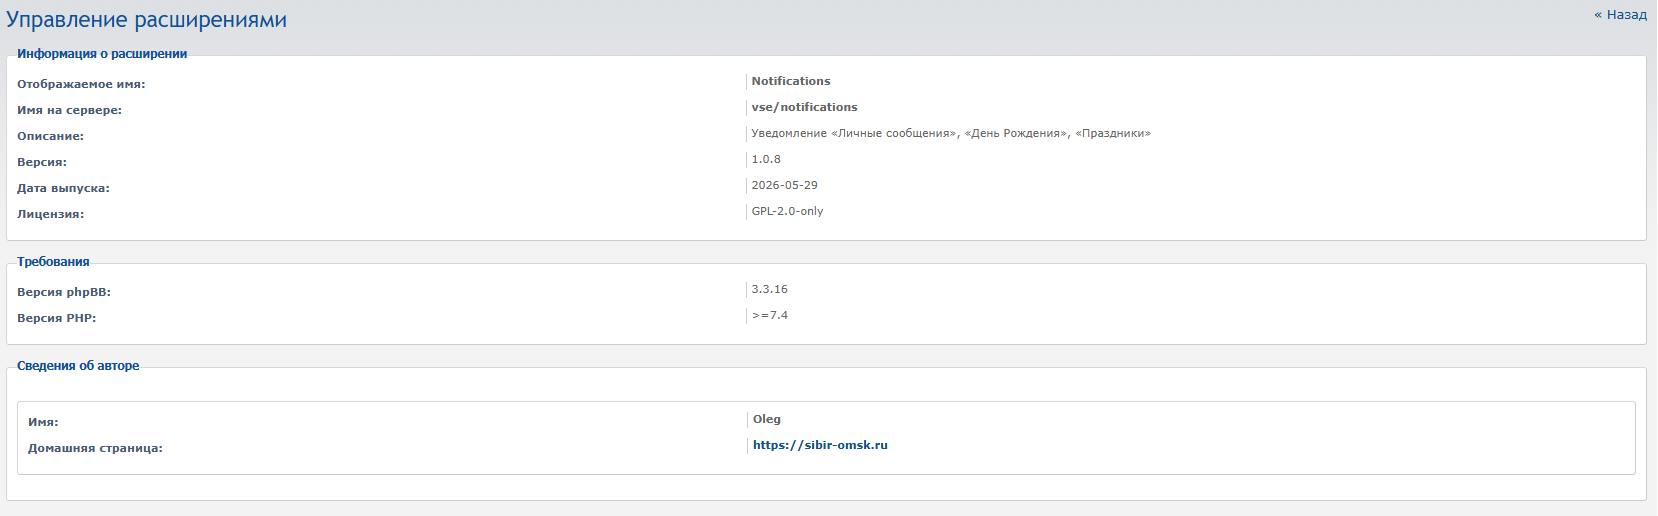Image resolution: width=1658 pixels, height=516 pixels.
Task: Go back using the « Назад link
Action: 1620,15
